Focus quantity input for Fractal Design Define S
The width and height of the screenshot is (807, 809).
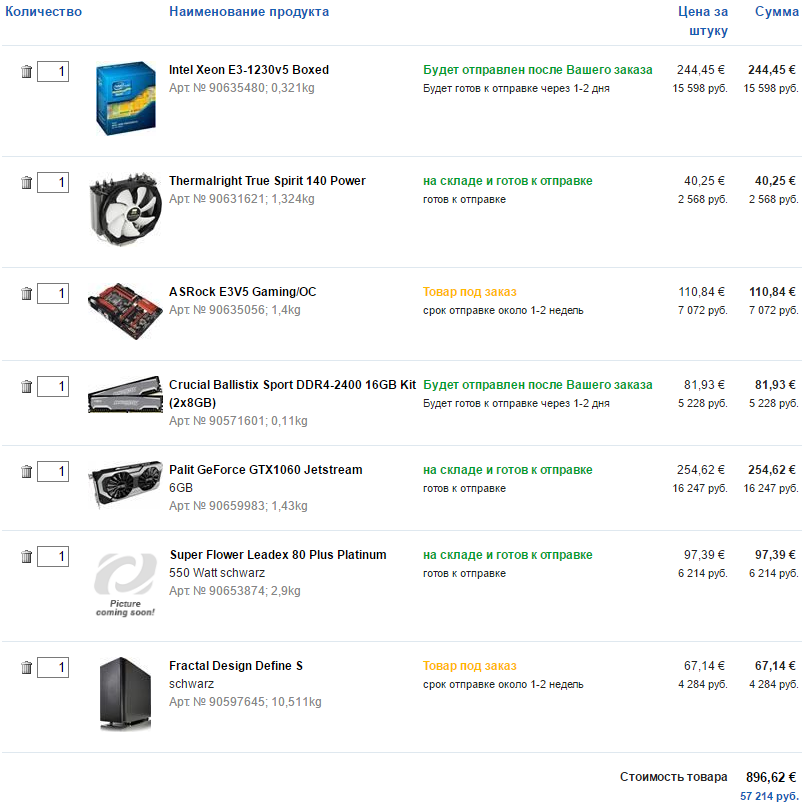point(53,668)
